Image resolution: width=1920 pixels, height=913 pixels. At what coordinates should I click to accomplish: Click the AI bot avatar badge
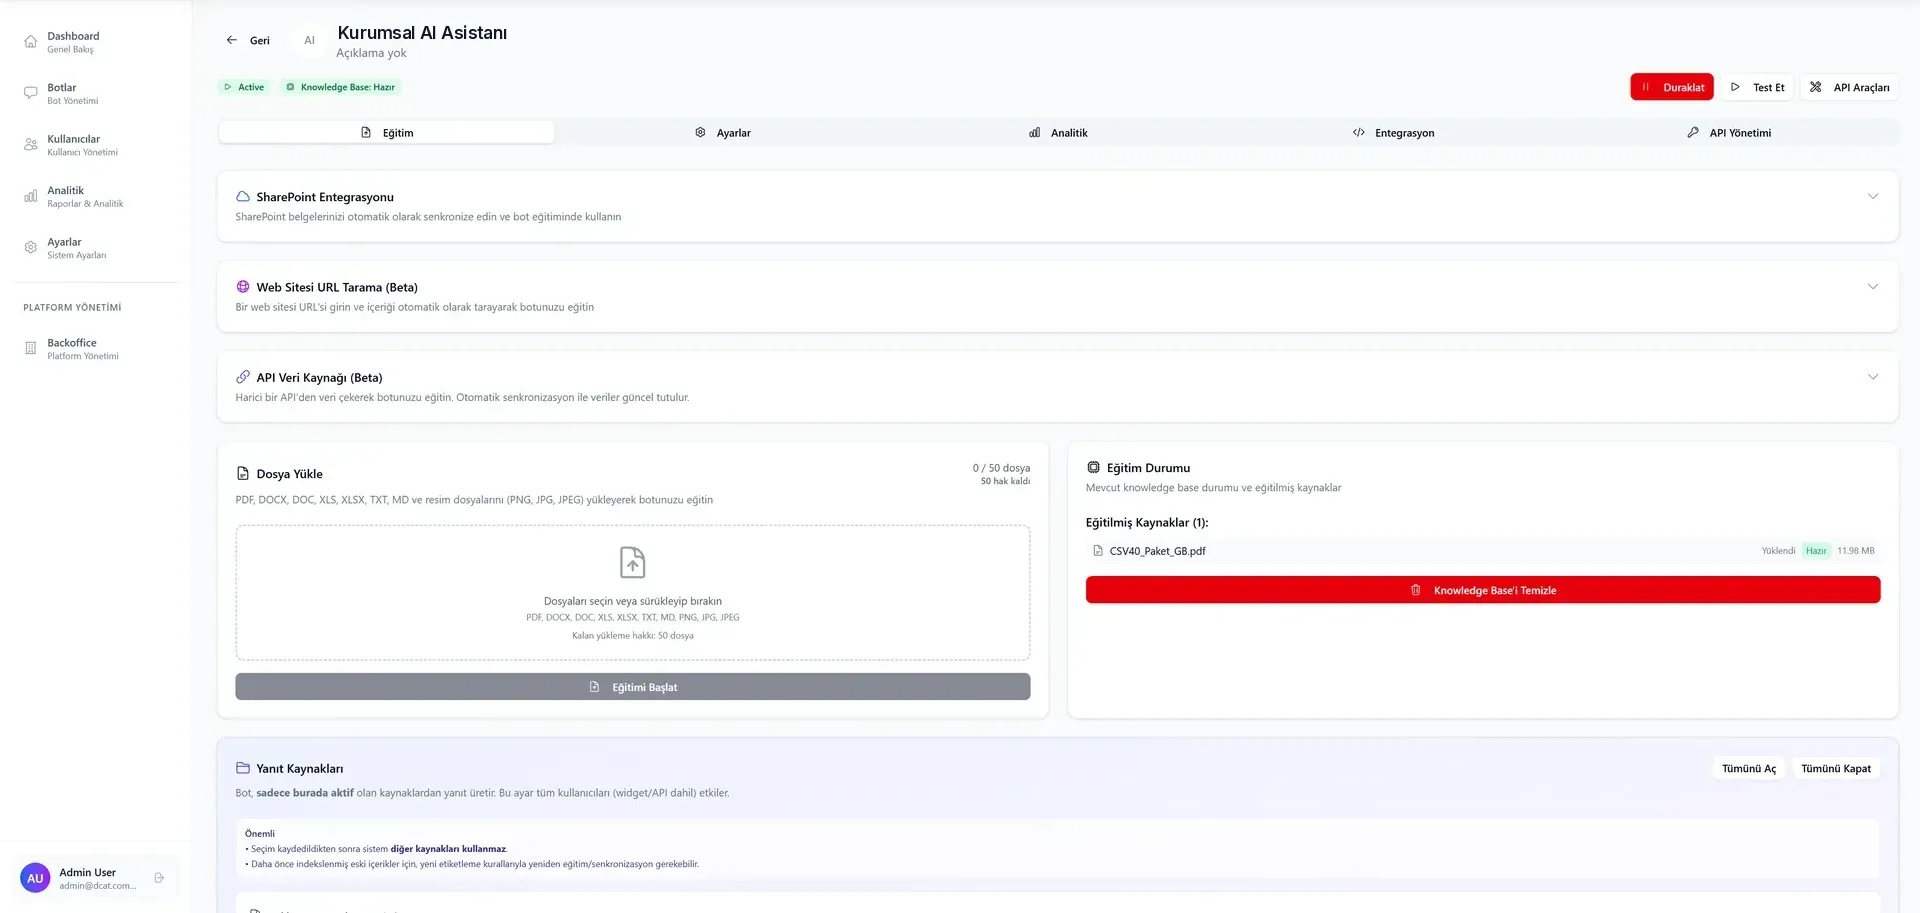tap(309, 40)
